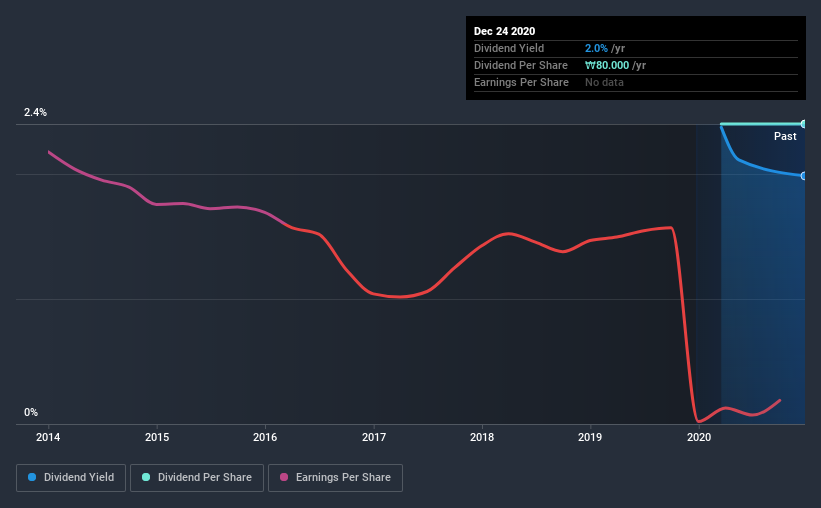821x508 pixels.
Task: Click the blue Dividend Yield legend dot
Action: [32, 477]
